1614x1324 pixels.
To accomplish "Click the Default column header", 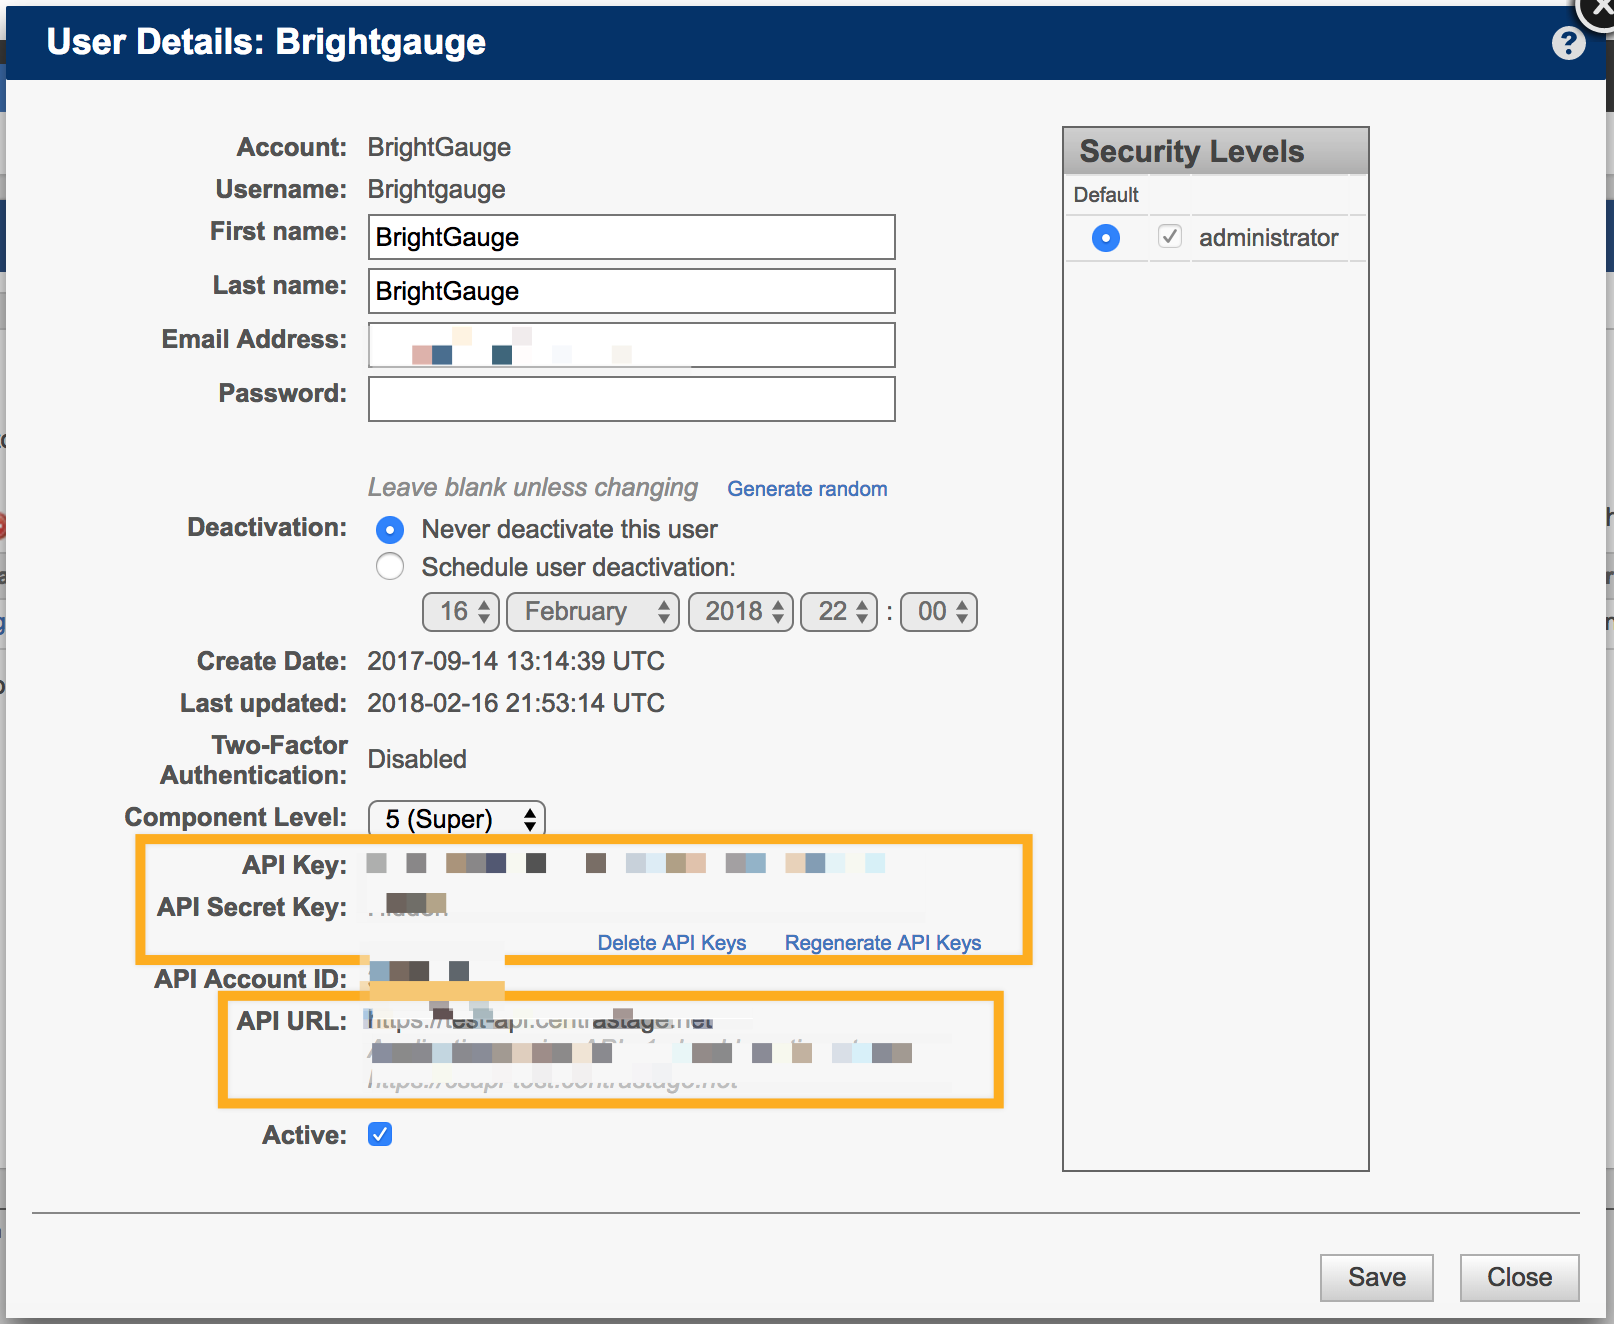I will [x=1106, y=195].
